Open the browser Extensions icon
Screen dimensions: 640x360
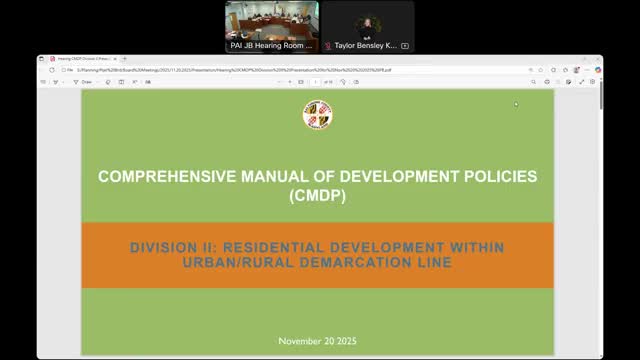click(x=565, y=70)
